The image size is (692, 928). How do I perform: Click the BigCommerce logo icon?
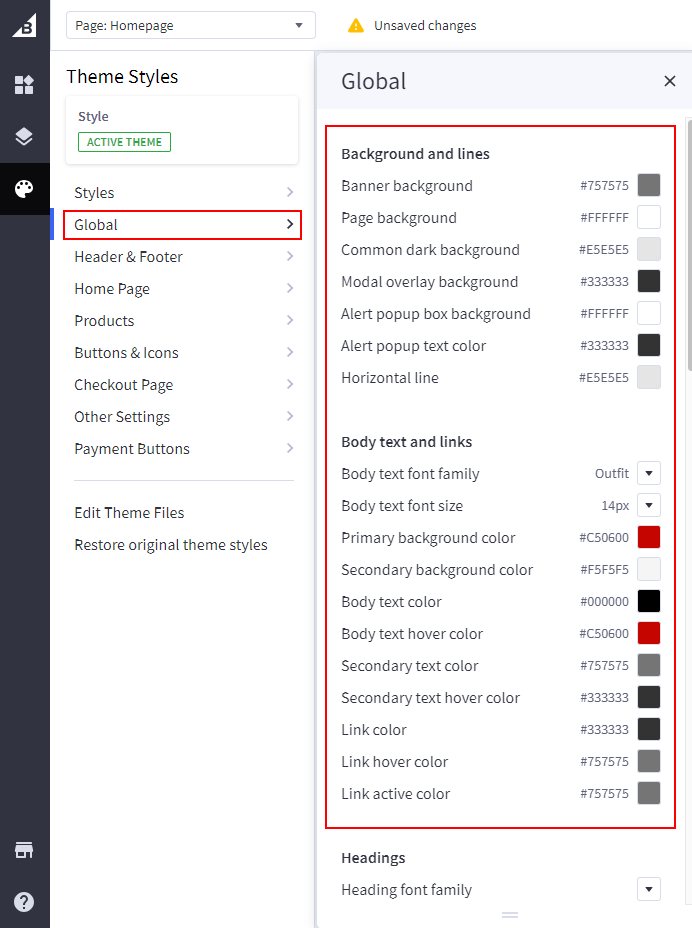(x=24, y=25)
